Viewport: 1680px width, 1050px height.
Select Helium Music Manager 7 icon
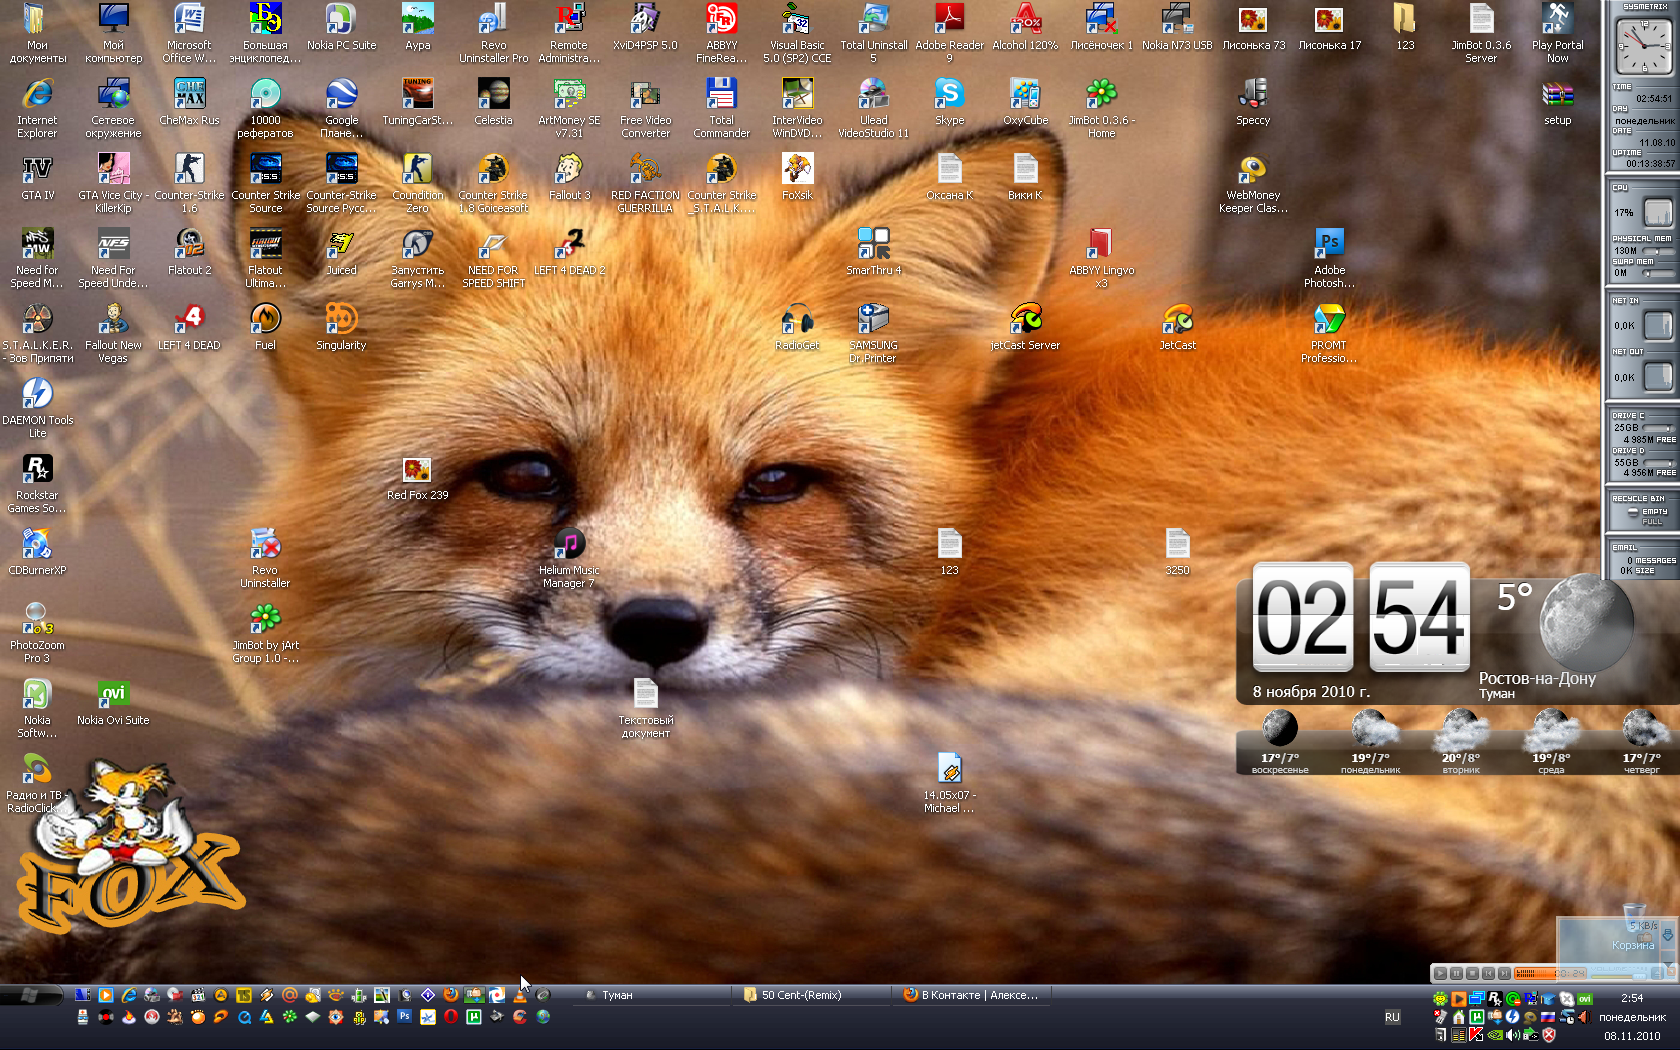(569, 545)
